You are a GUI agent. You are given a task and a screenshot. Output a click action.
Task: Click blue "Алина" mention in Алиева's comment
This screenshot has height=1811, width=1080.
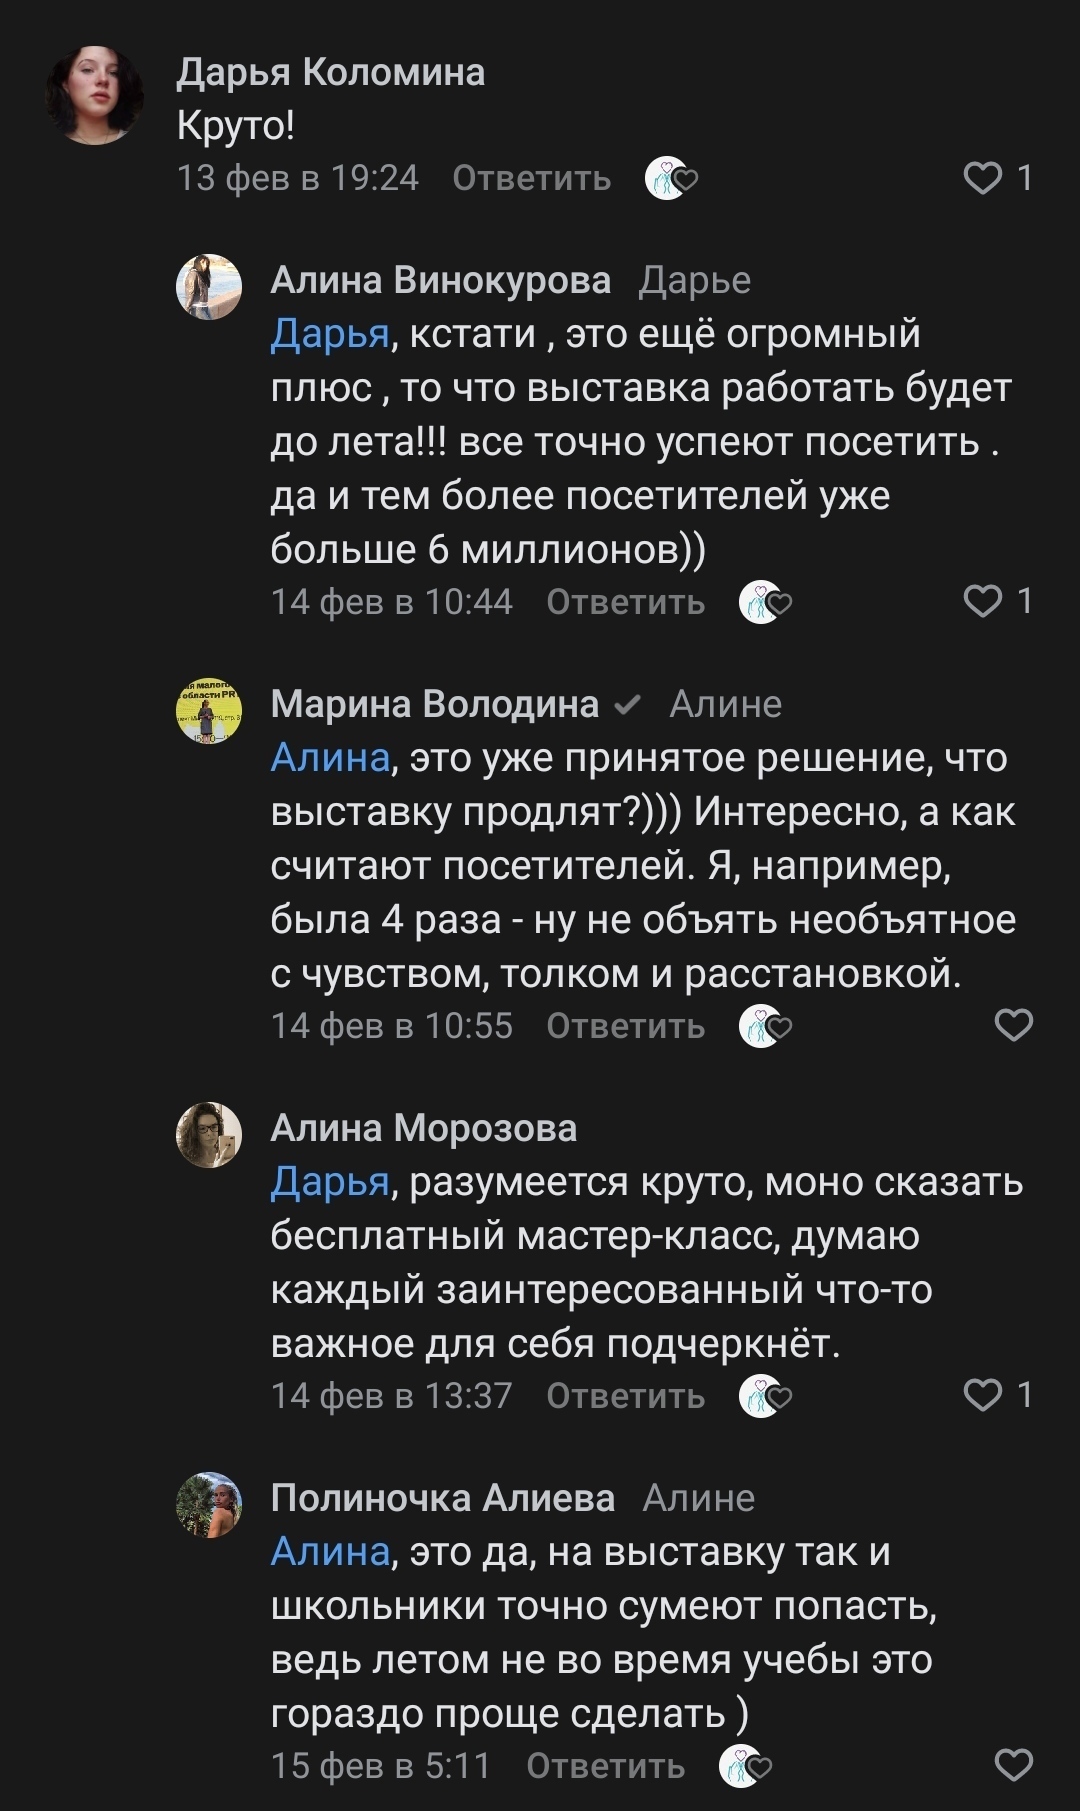[329, 1552]
